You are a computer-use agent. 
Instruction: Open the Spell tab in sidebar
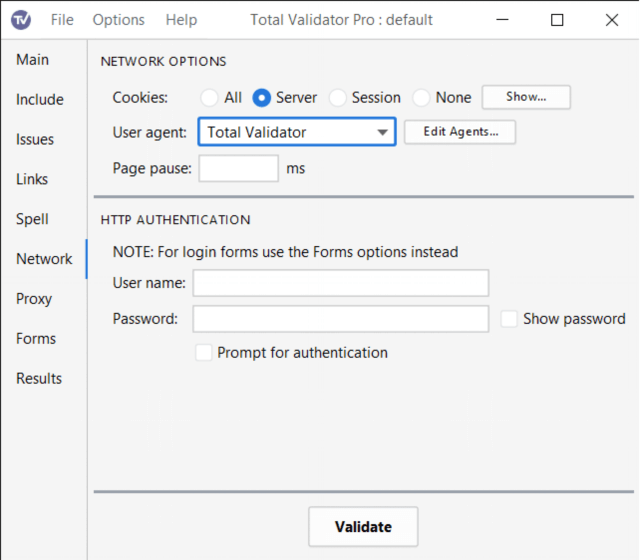pyautogui.click(x=32, y=219)
